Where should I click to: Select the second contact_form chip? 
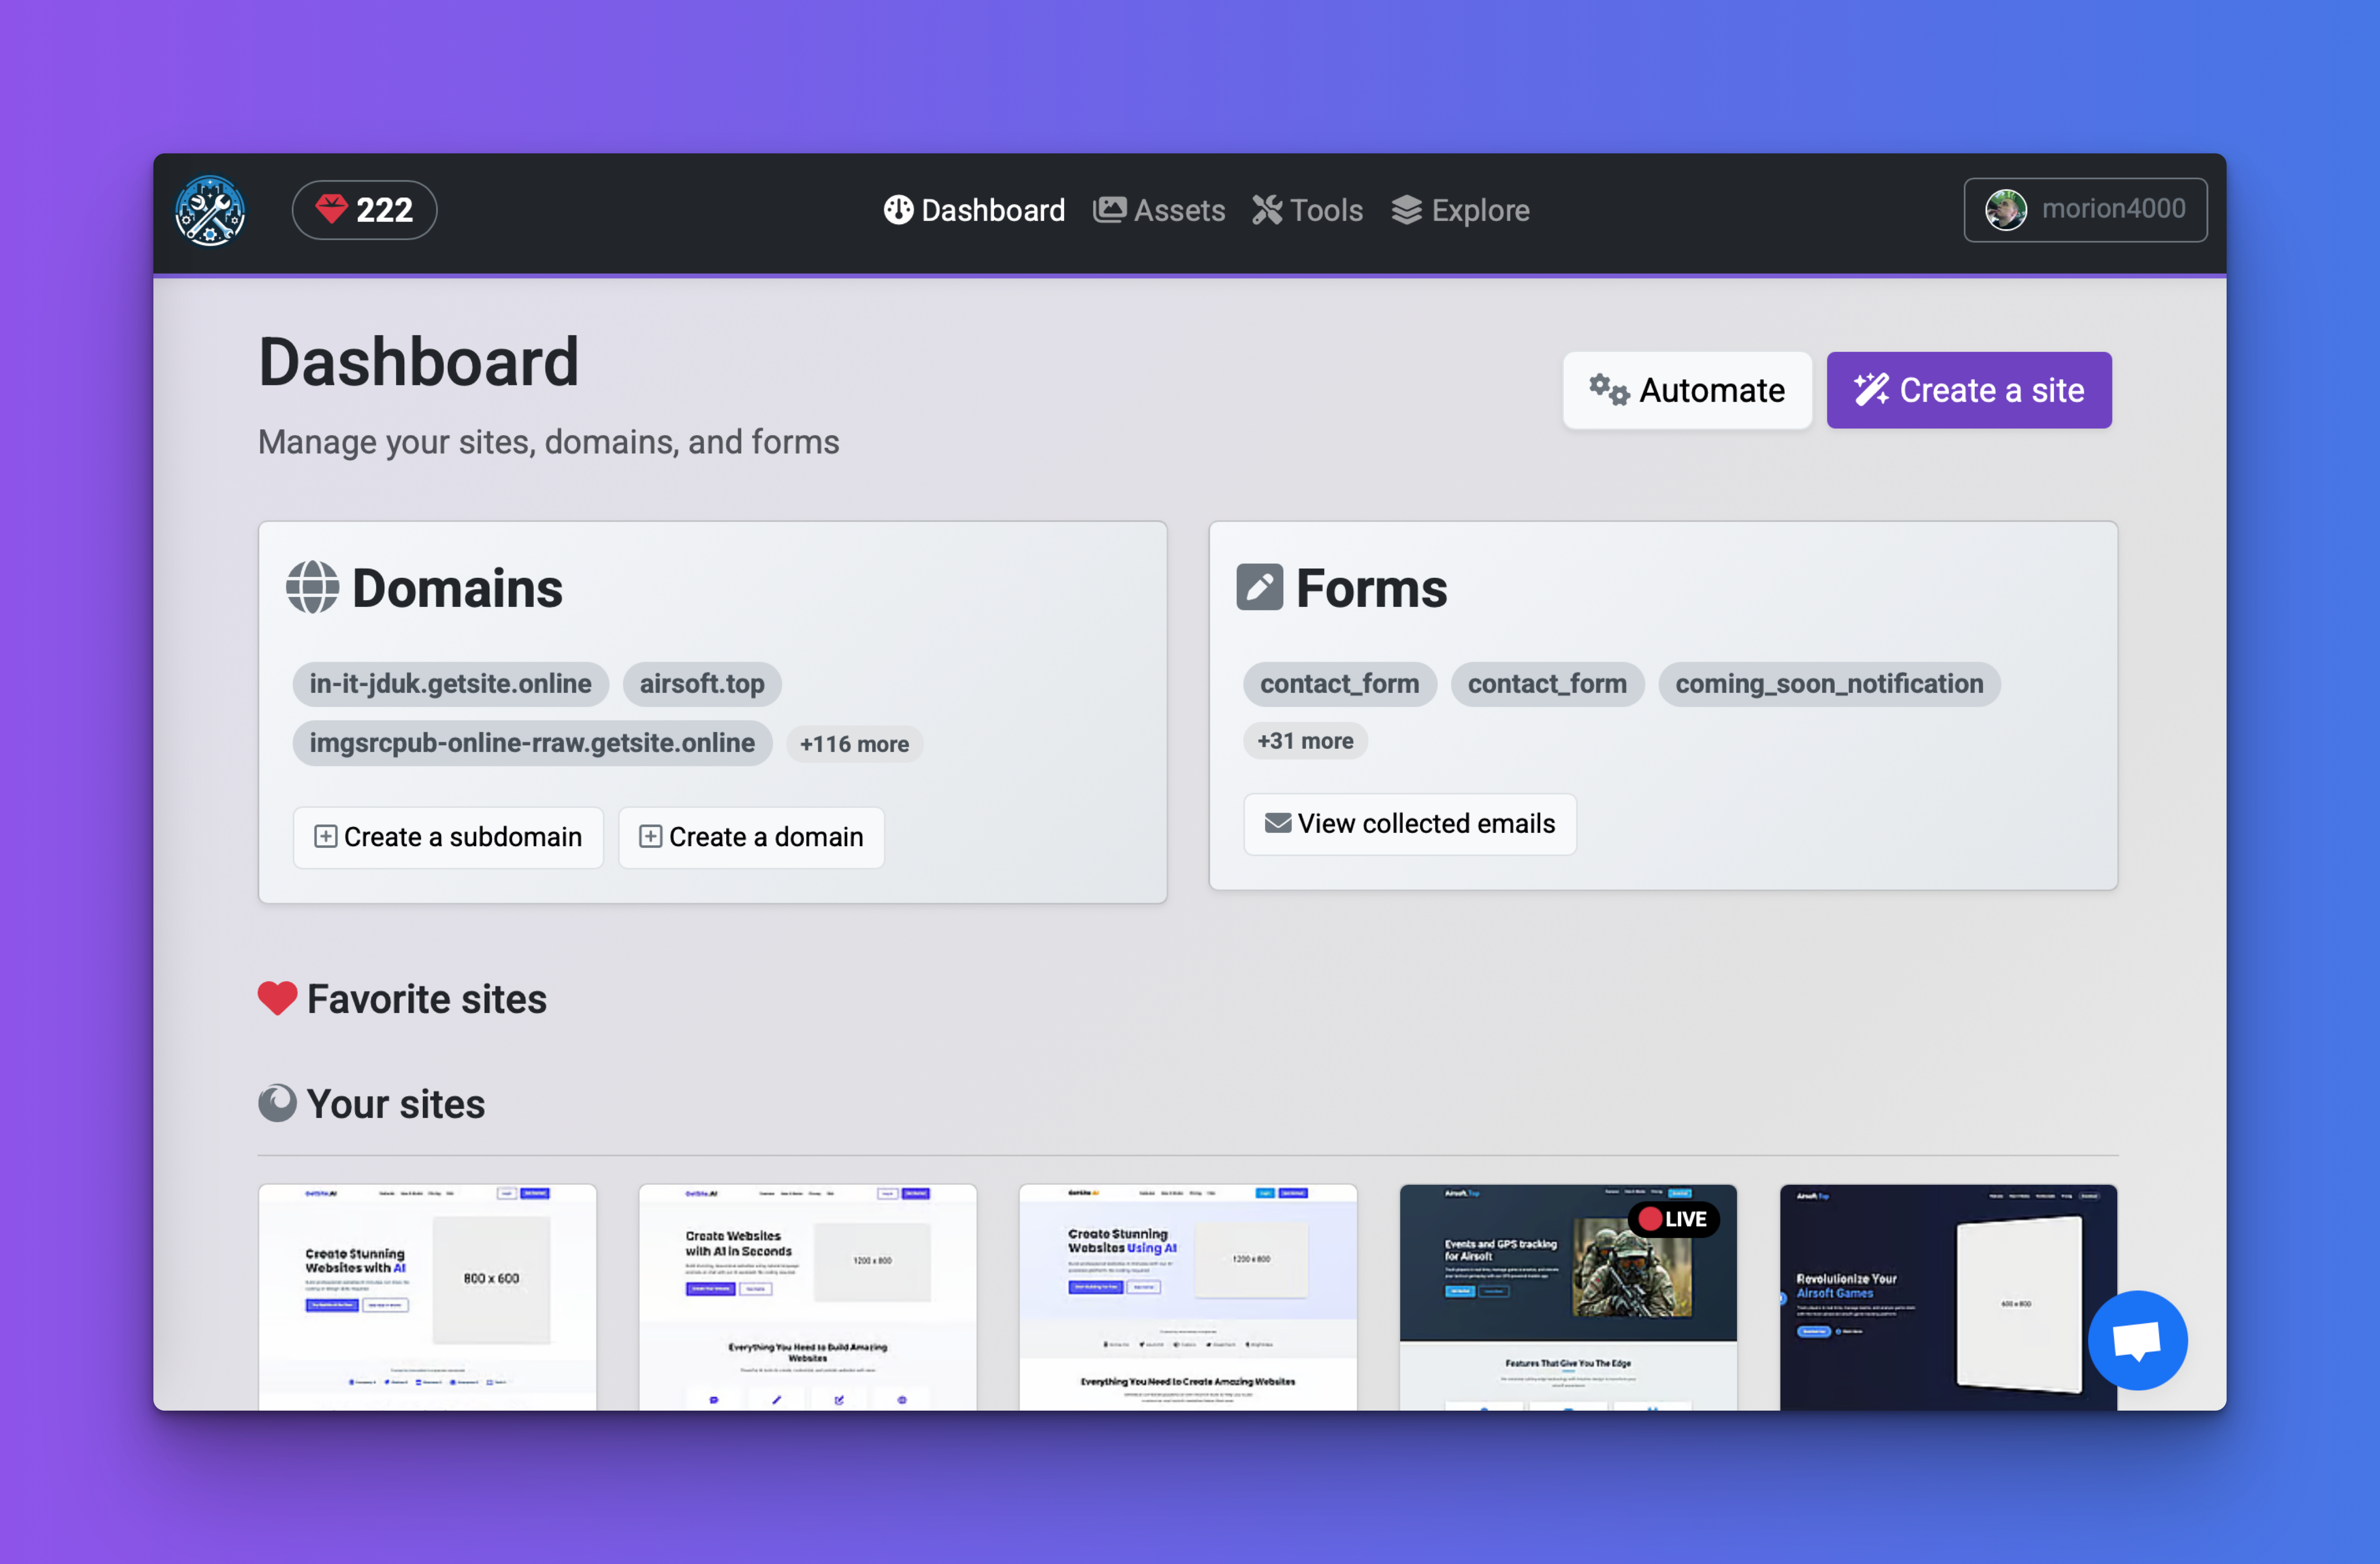1548,684
